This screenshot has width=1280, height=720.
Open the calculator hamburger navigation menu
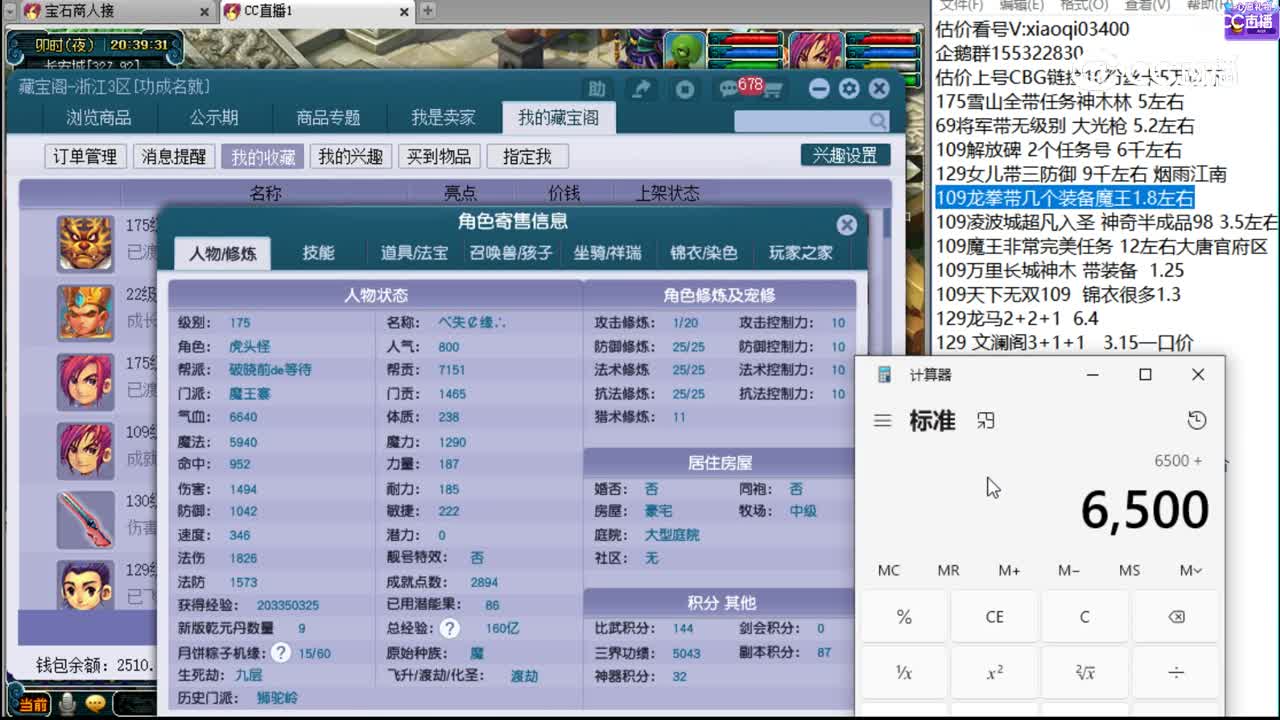pos(882,421)
